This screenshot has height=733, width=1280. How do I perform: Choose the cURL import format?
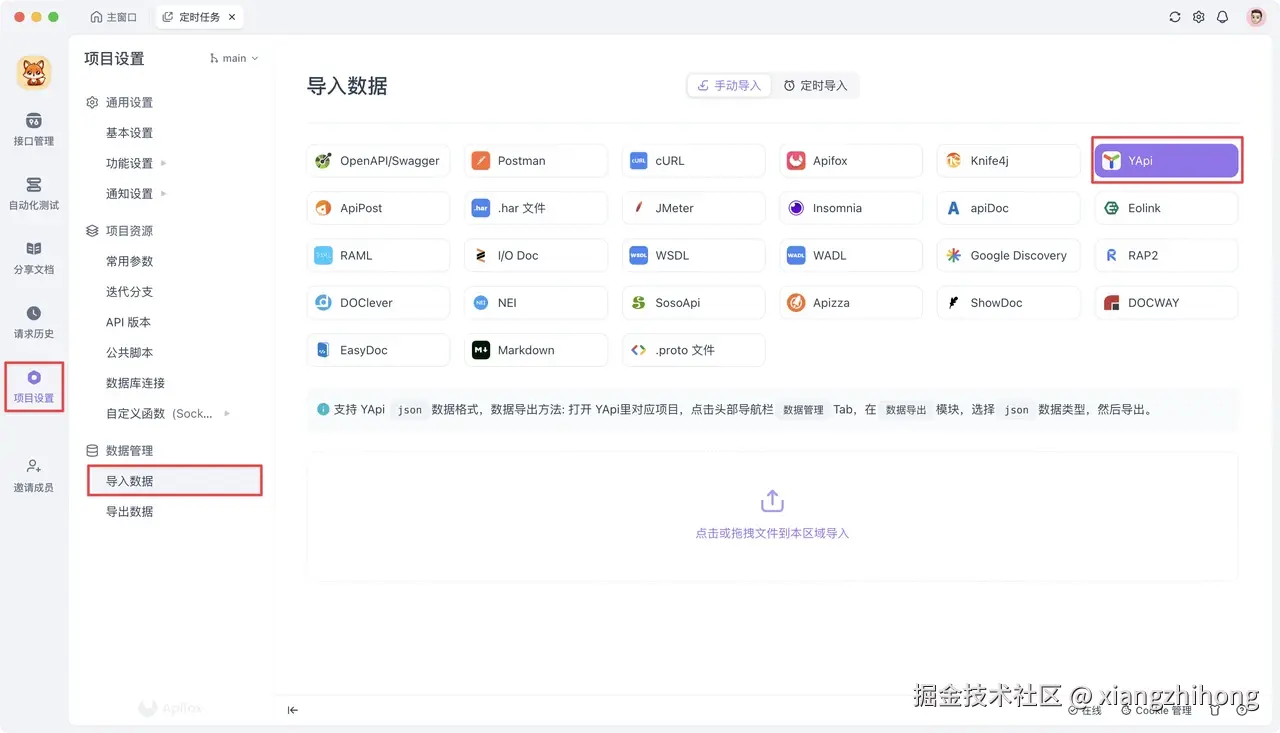(x=694, y=161)
